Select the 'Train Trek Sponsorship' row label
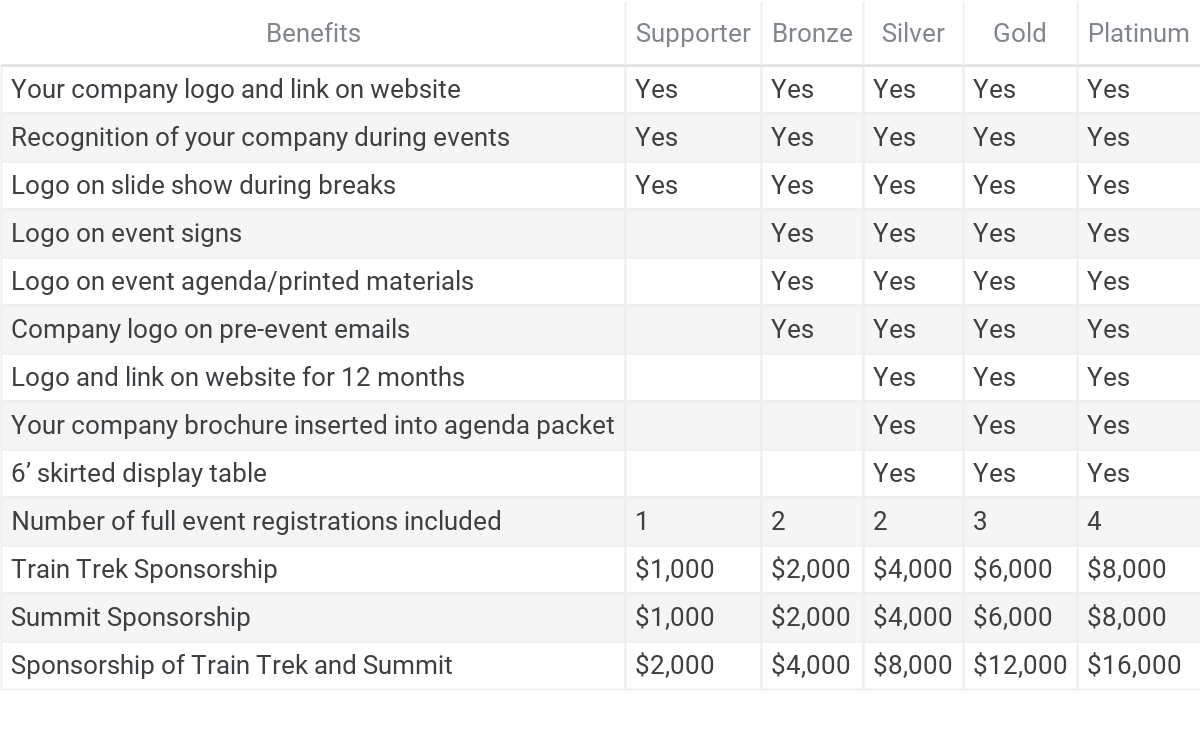Viewport: 1200px width, 742px height. 144,569
